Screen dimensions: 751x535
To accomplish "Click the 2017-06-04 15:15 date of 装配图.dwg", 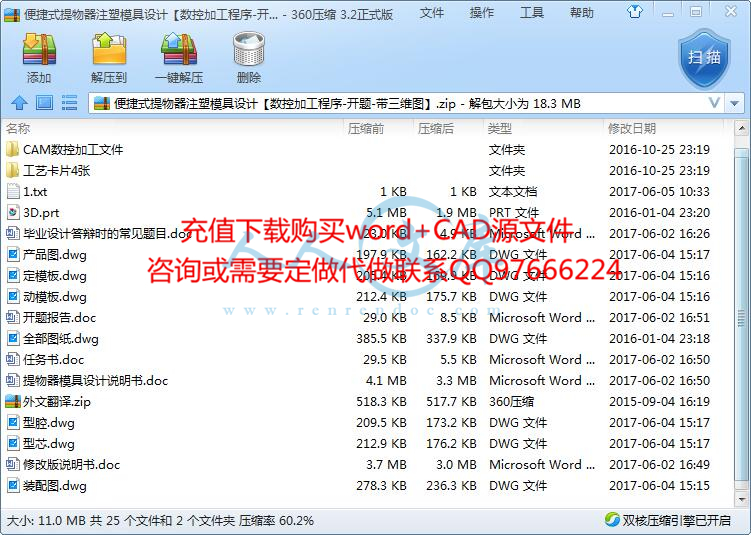I will [x=659, y=486].
